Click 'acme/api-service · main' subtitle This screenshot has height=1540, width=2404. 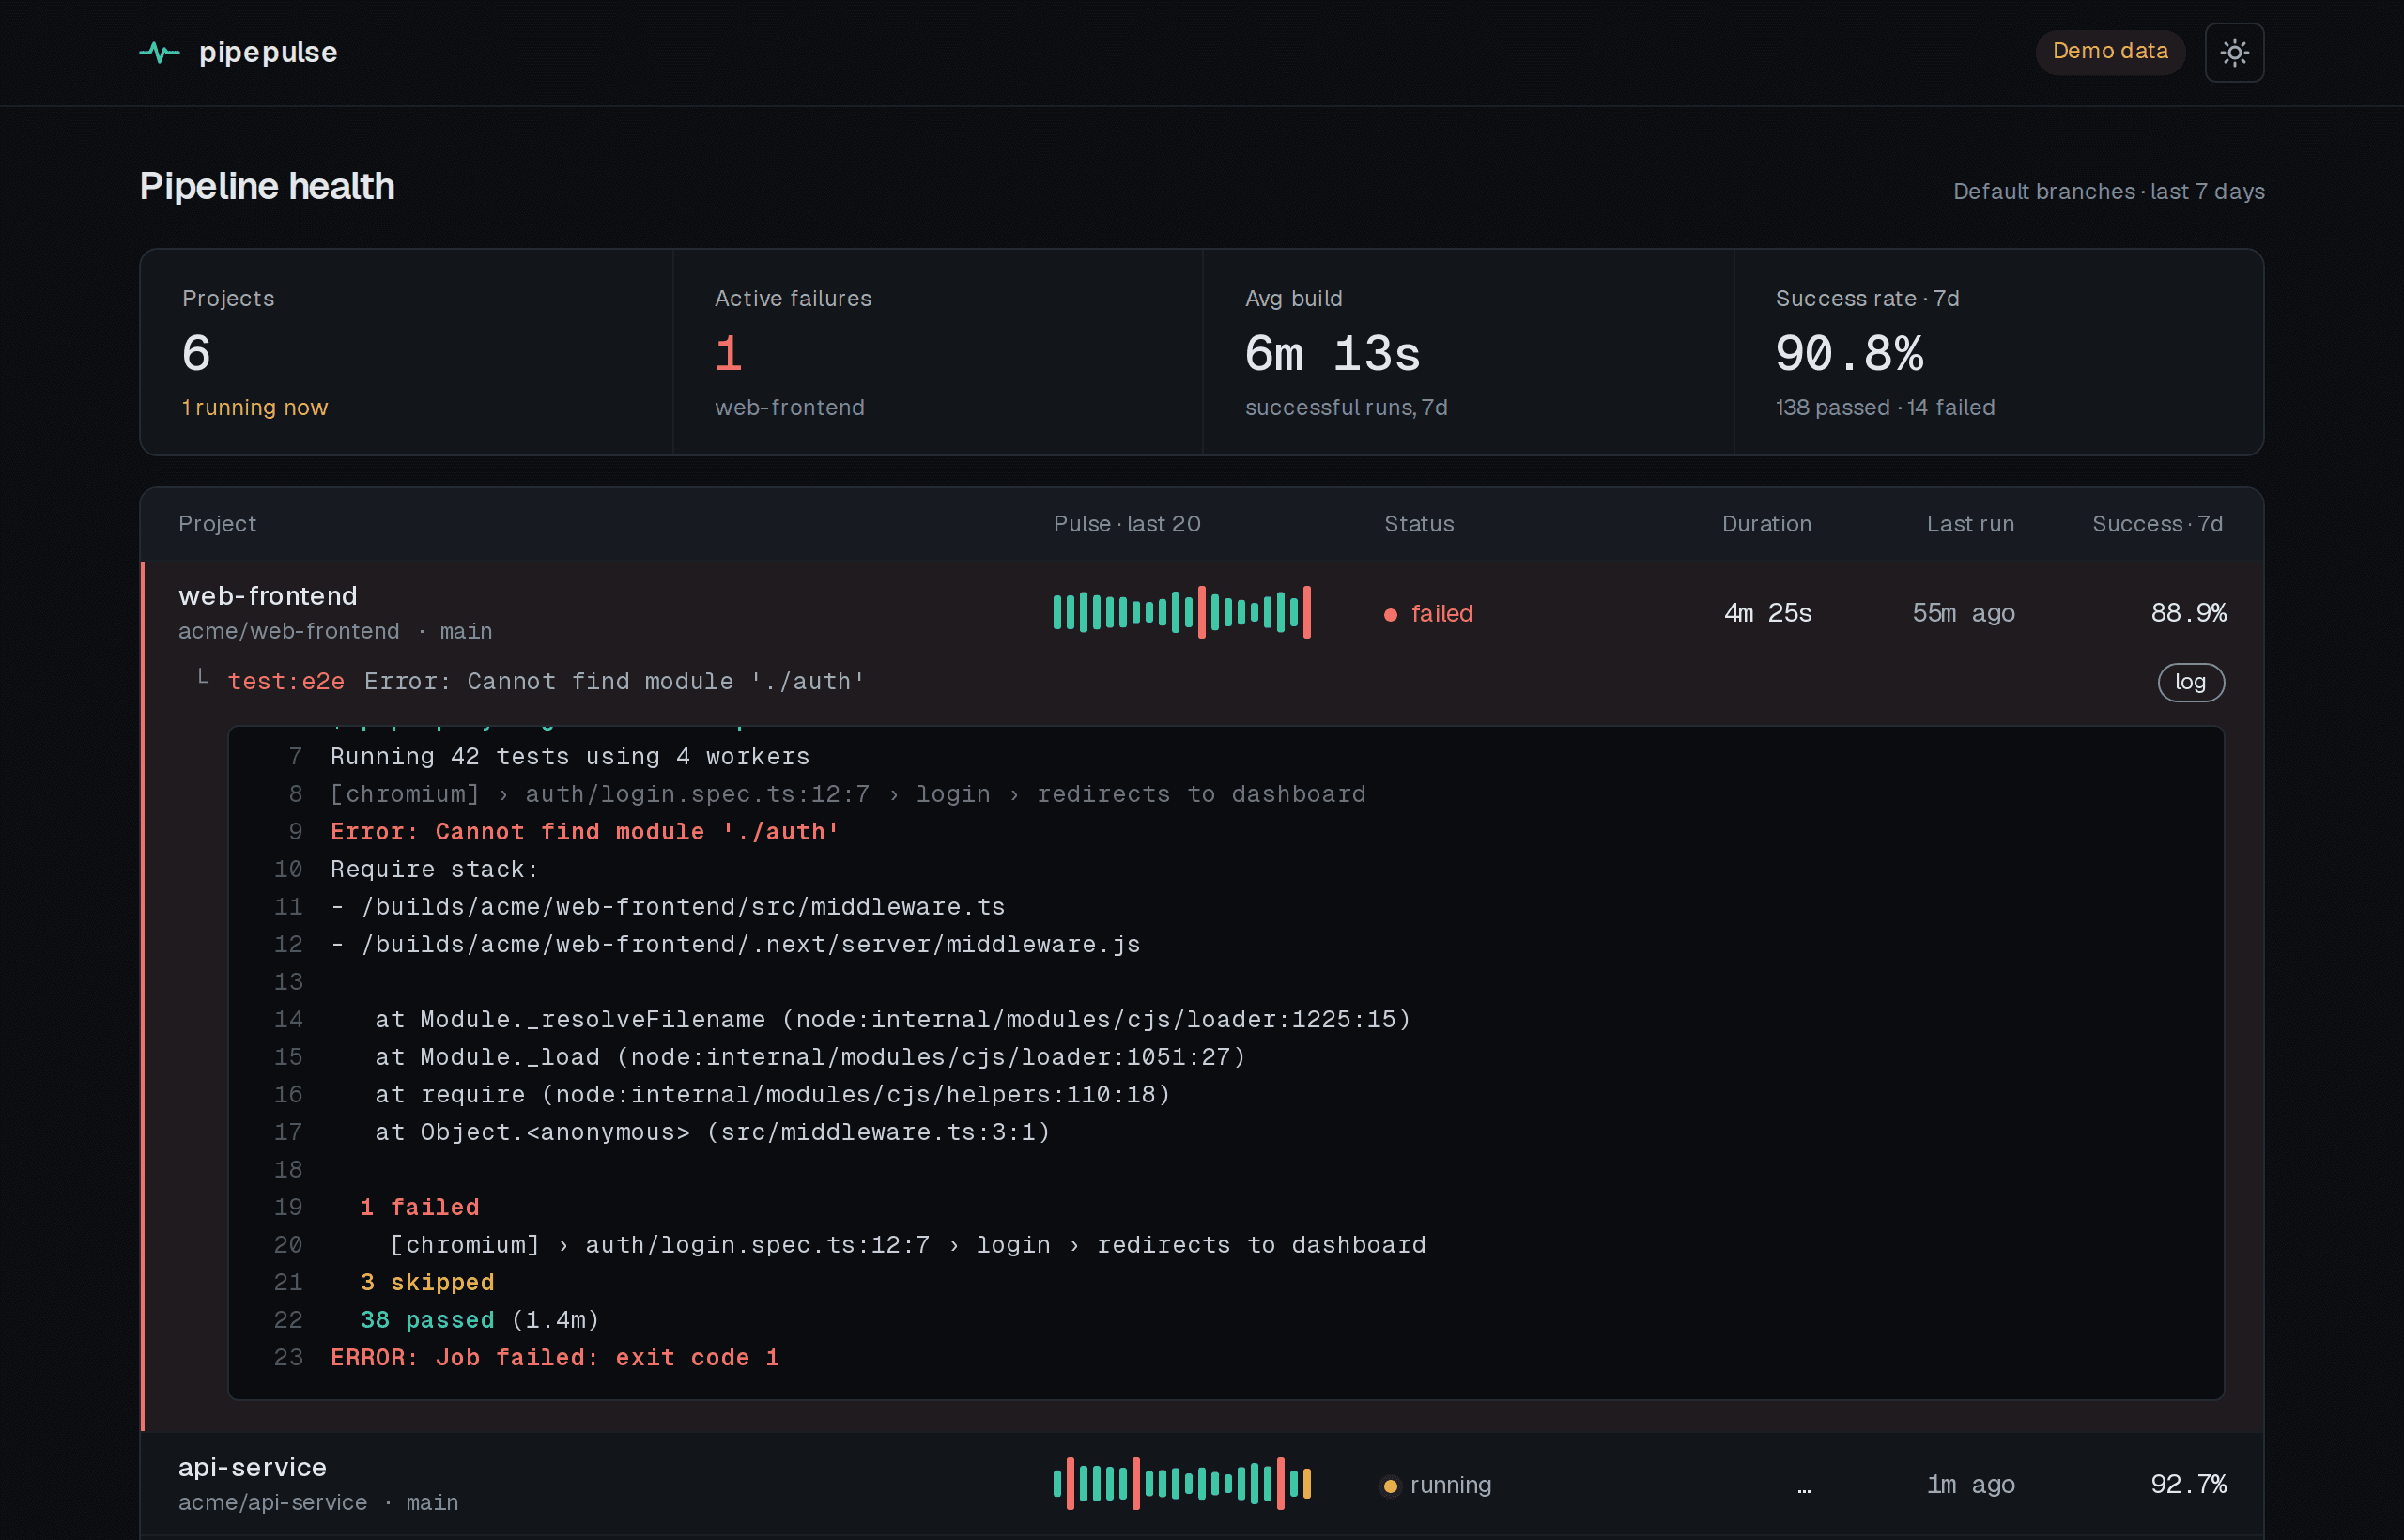coord(318,1503)
